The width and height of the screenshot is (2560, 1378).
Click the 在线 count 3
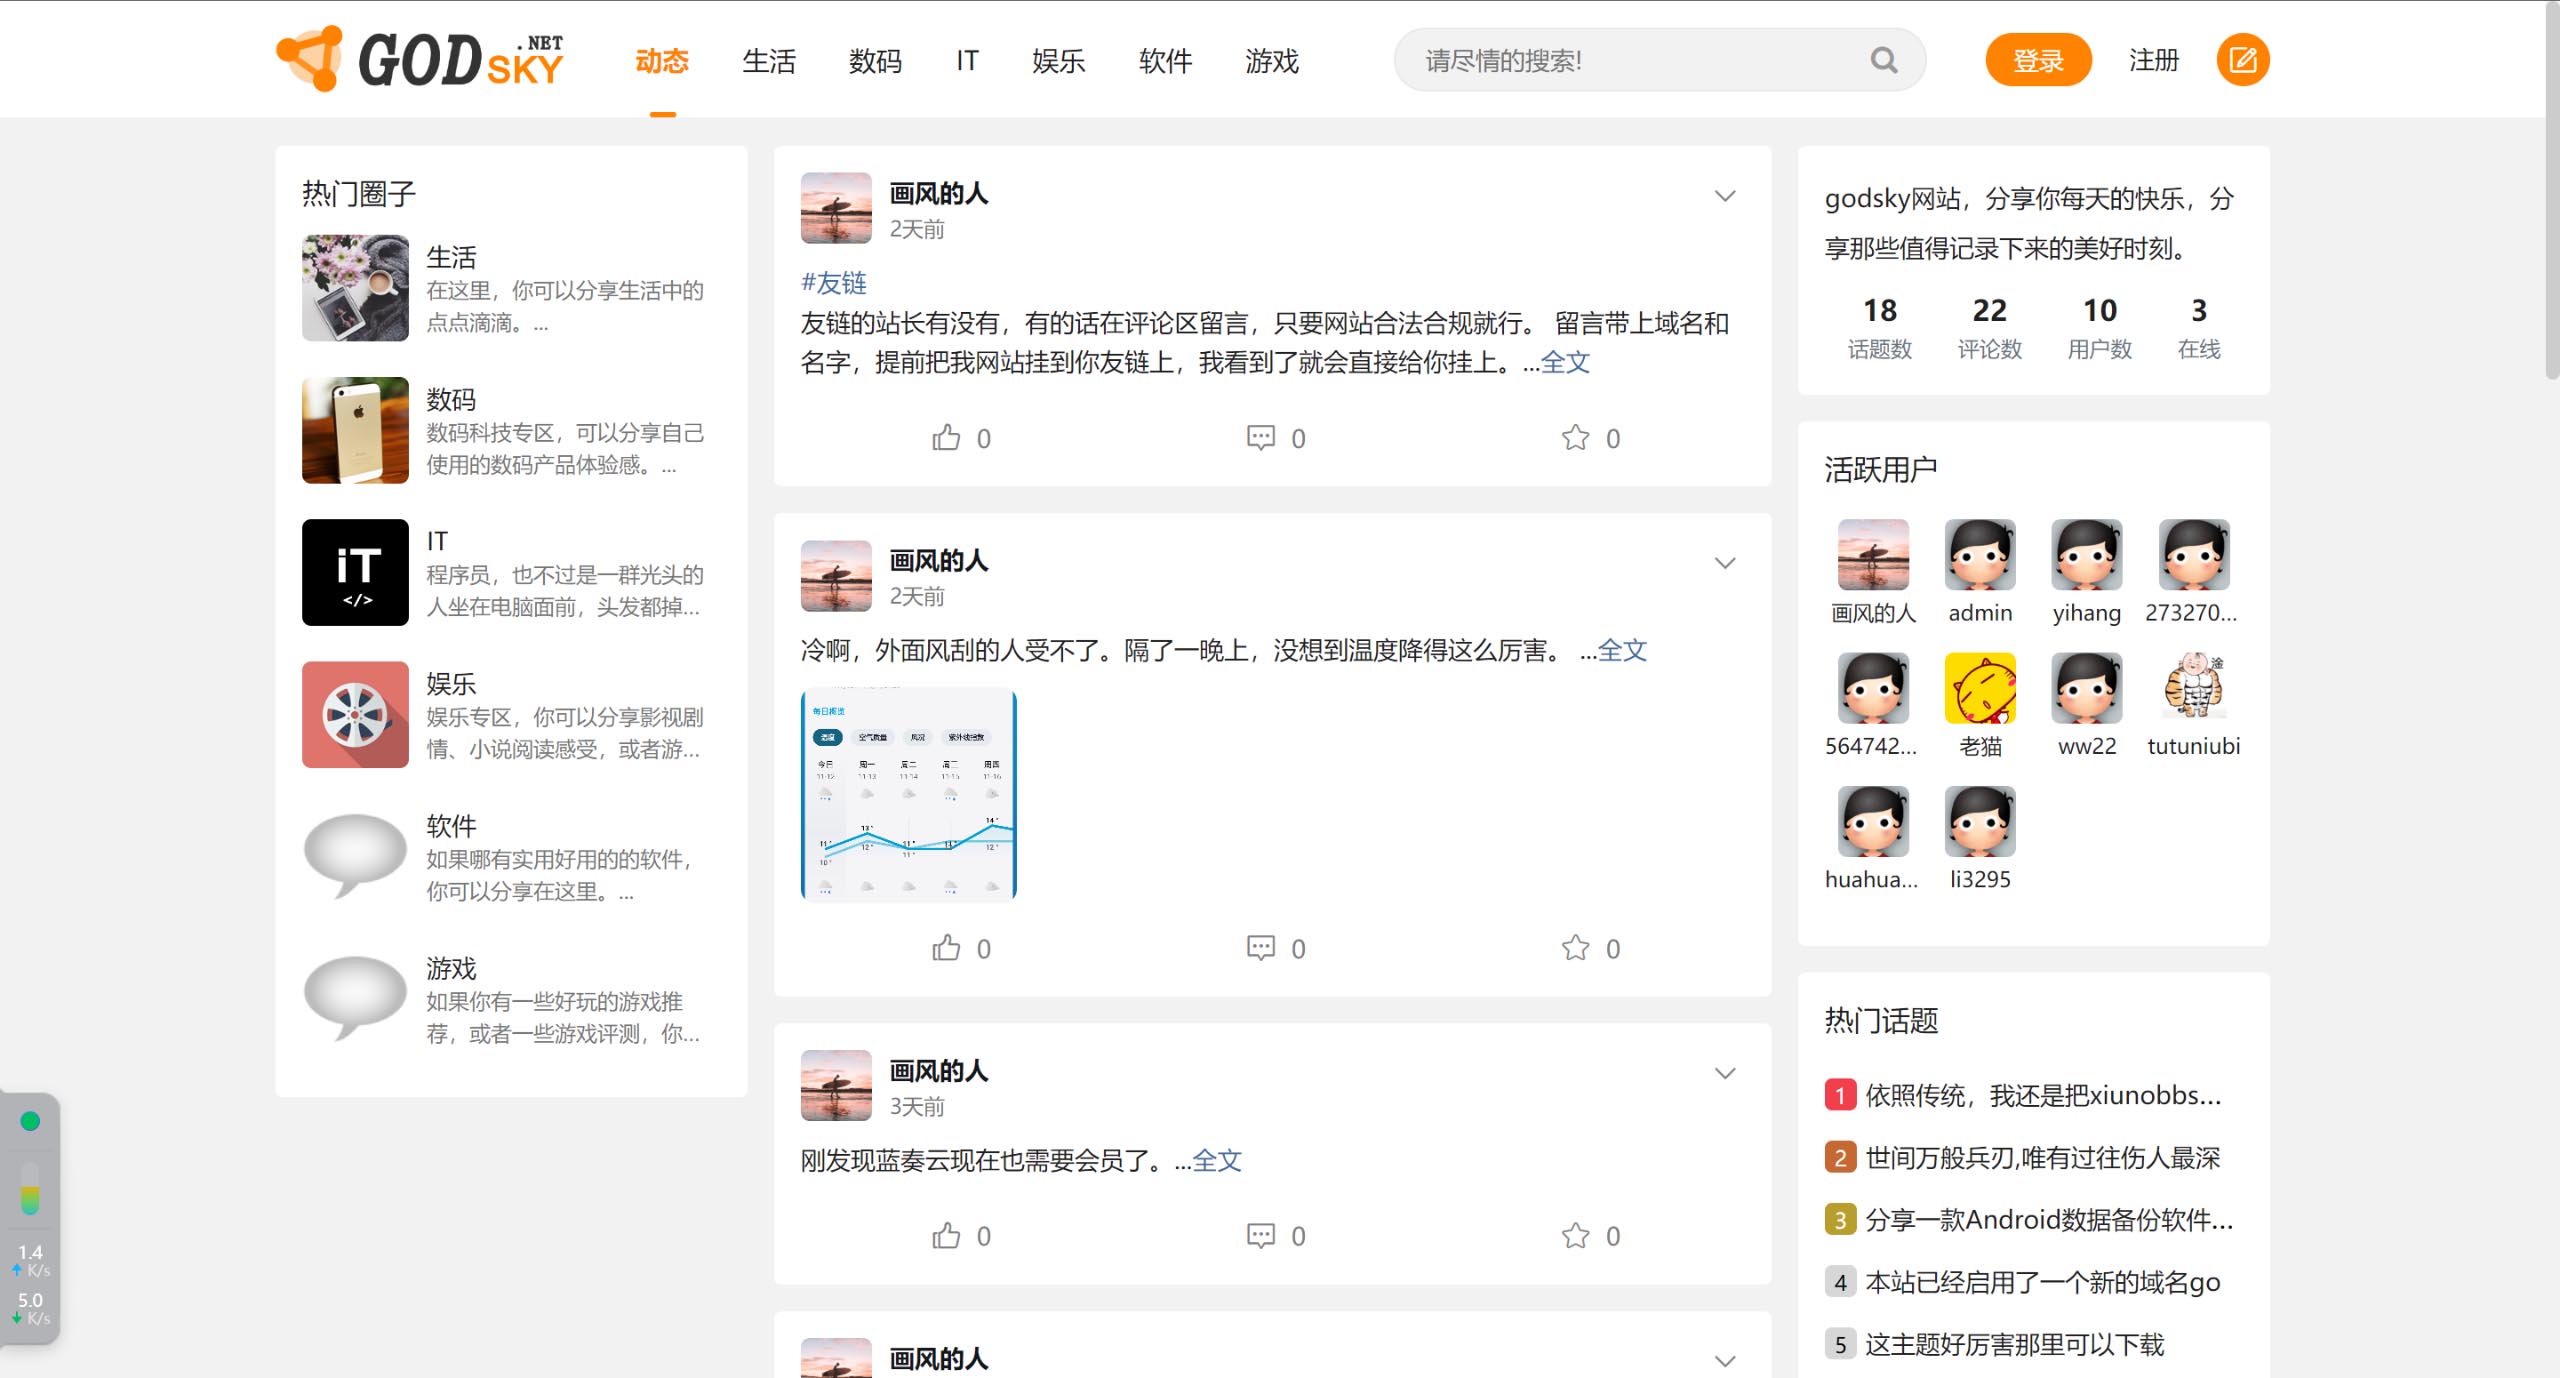[x=2199, y=310]
